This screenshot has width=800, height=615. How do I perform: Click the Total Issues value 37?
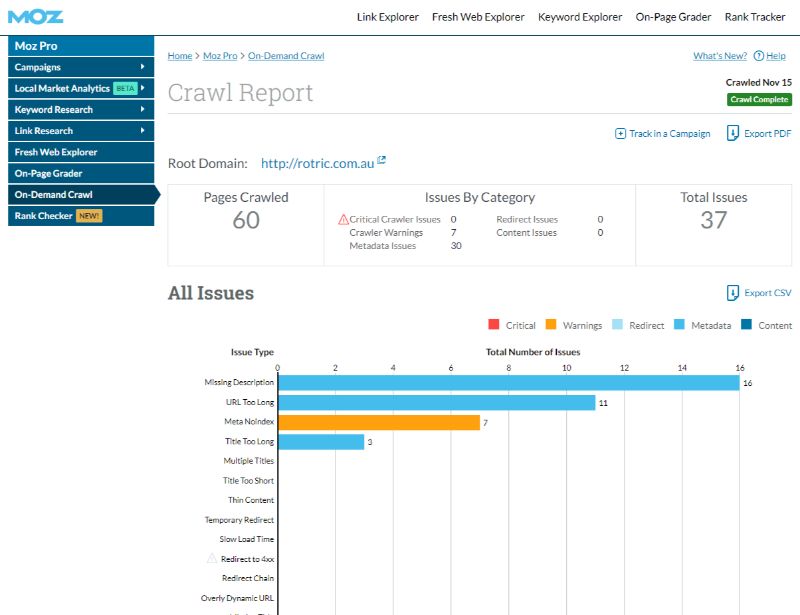click(x=713, y=220)
